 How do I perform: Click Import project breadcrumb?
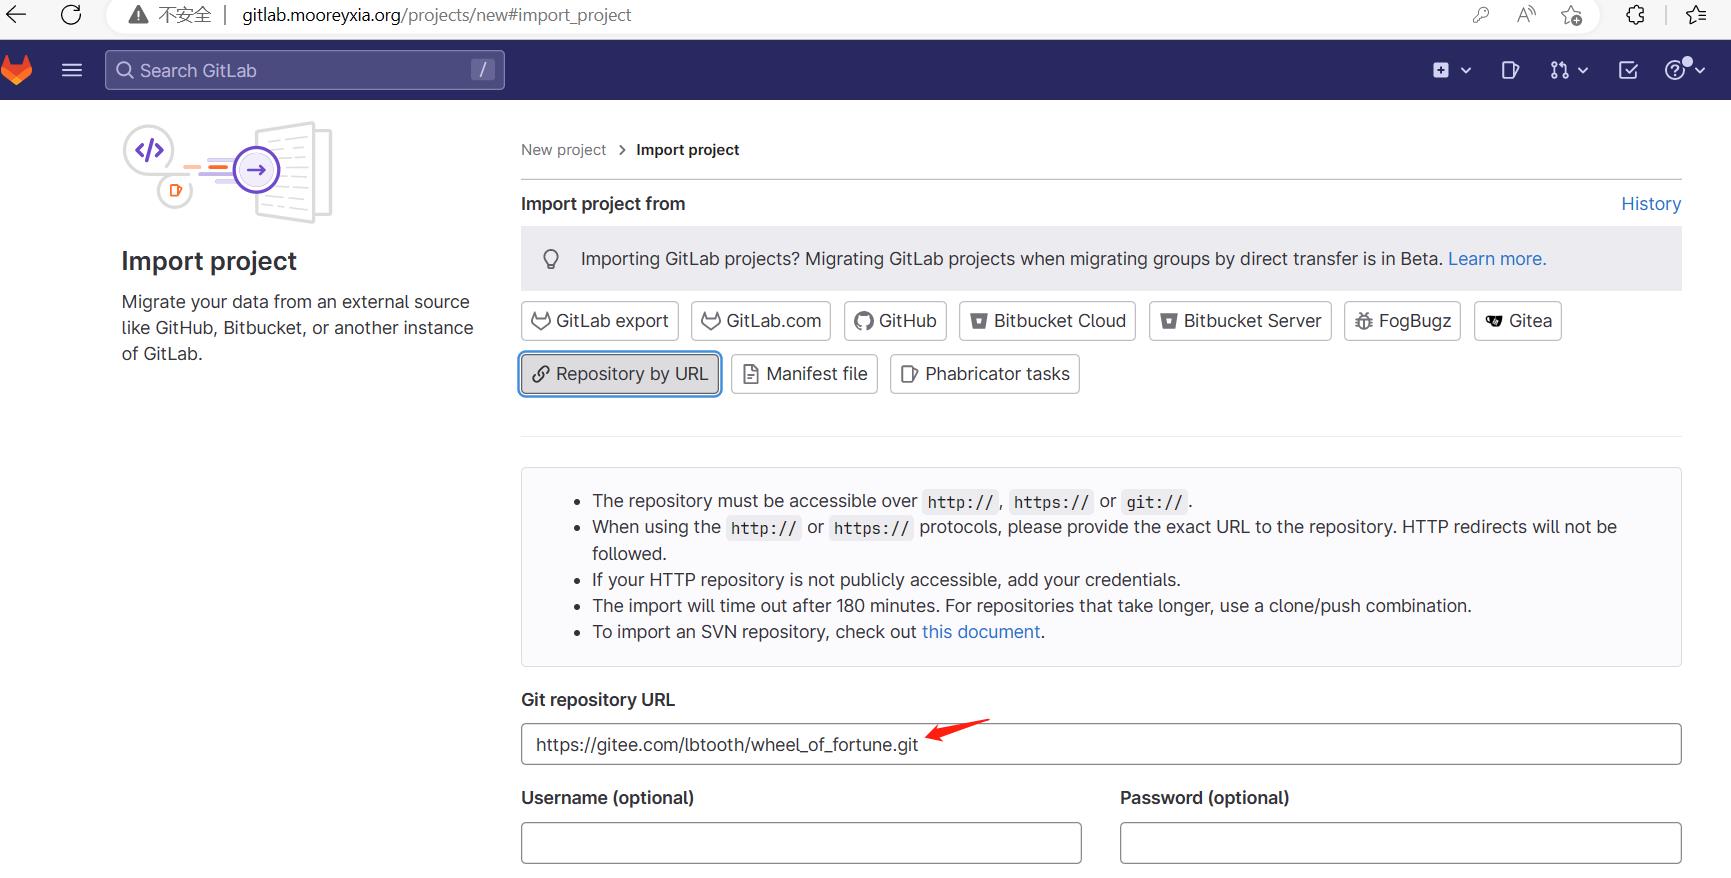687,150
